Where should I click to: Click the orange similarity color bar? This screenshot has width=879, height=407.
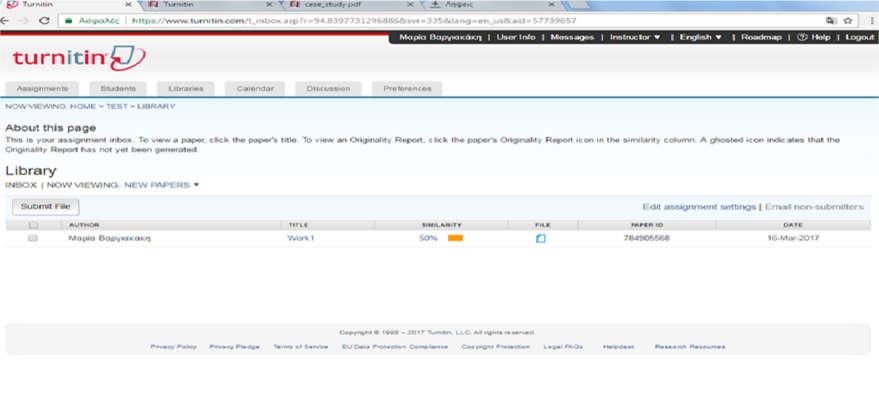coord(455,238)
